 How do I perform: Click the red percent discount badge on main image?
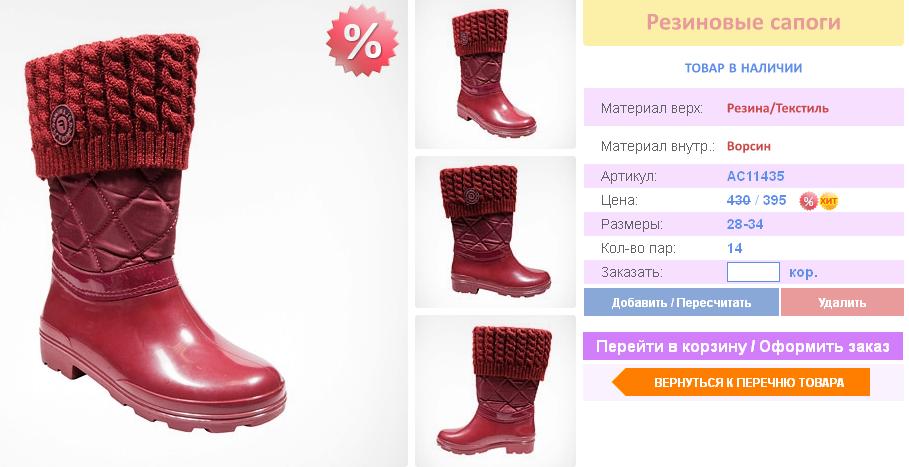point(362,41)
